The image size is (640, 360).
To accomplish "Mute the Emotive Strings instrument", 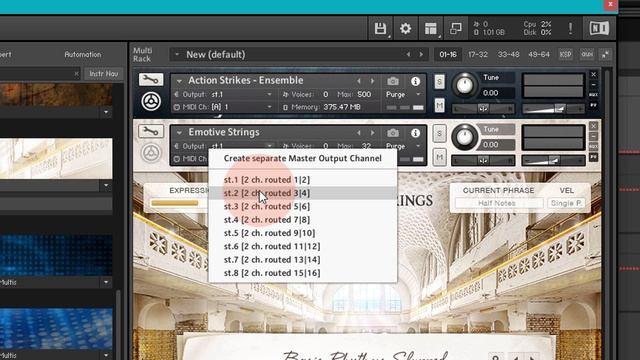I will 439,158.
